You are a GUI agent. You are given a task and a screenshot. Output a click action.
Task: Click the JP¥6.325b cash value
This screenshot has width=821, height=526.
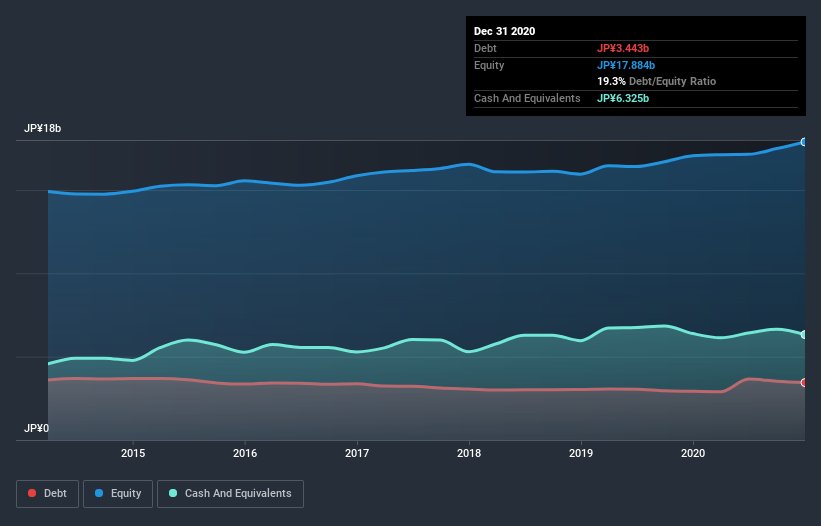tap(623, 98)
